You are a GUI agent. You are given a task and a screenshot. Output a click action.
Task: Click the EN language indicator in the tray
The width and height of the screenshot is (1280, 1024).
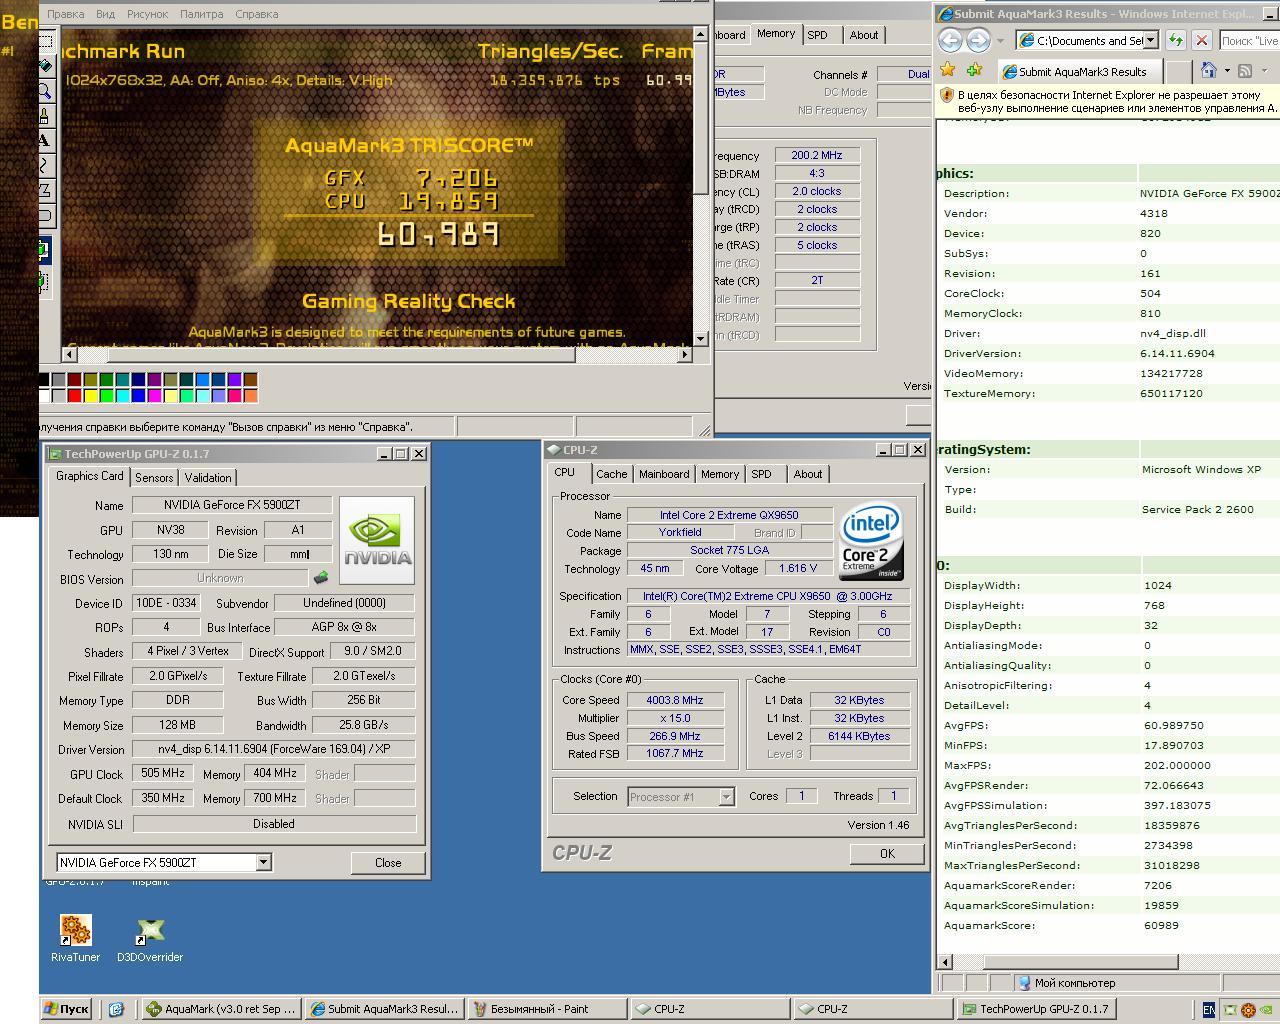coord(1208,1010)
